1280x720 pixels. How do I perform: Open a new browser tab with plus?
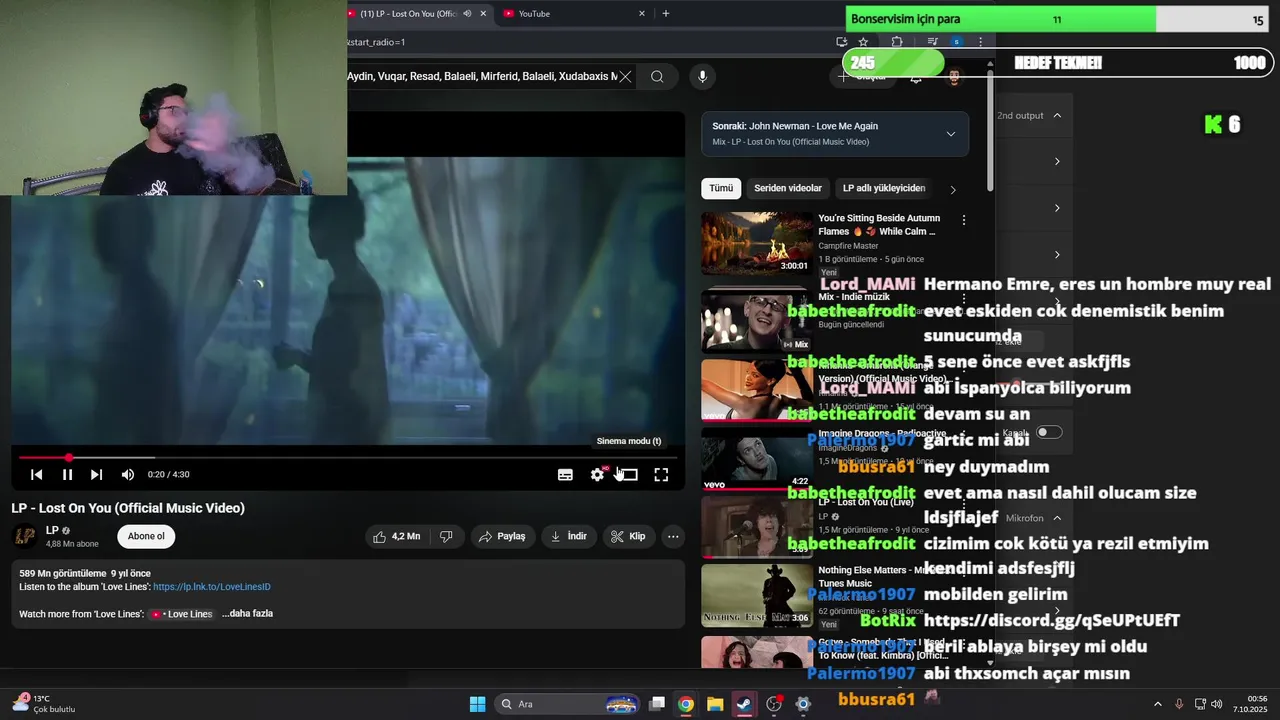[x=666, y=14]
